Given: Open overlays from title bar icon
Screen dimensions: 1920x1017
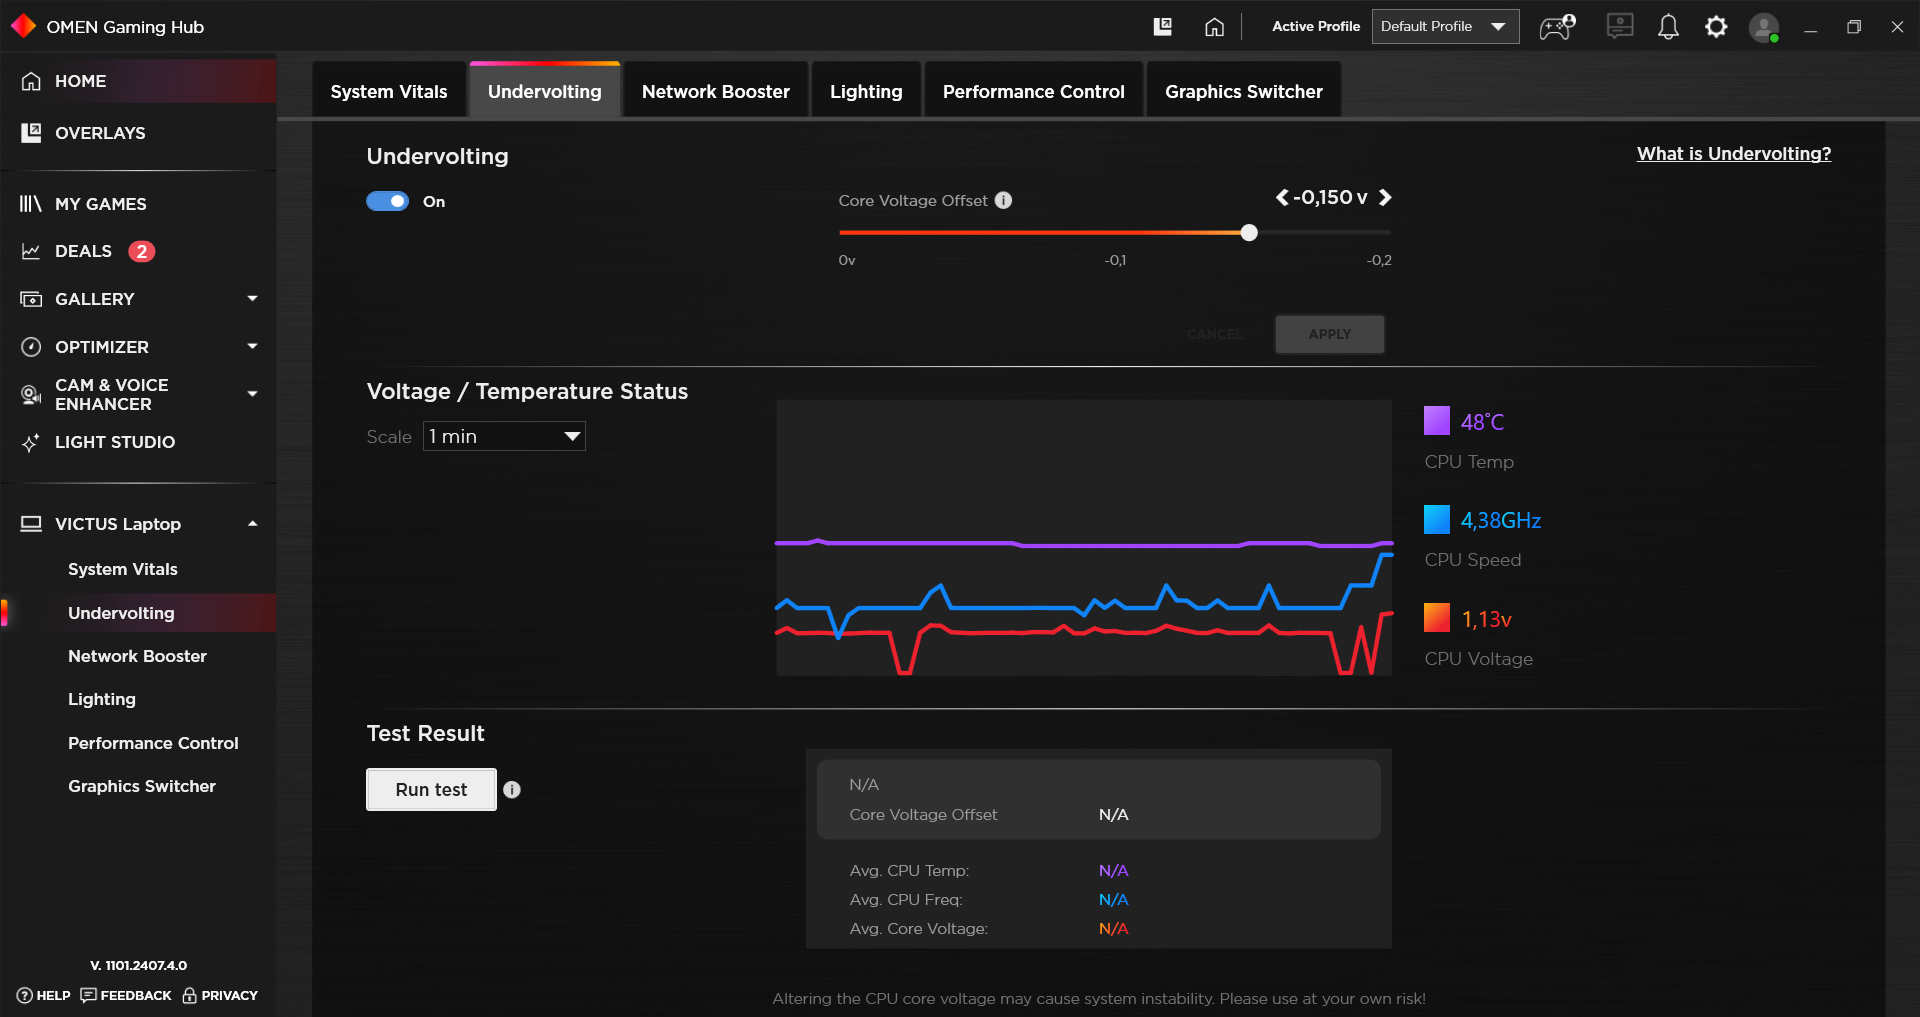Looking at the screenshot, I should click(1162, 27).
